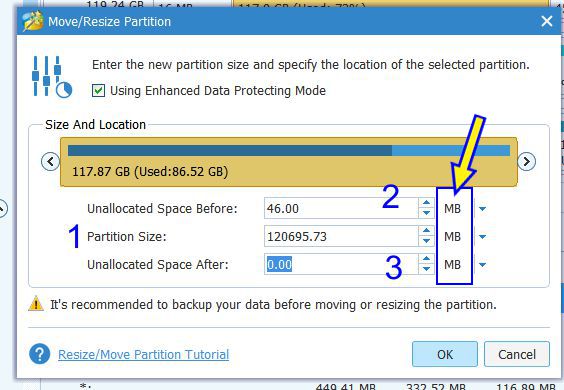
Task: Click the sliders partition resize icon
Action: point(51,76)
